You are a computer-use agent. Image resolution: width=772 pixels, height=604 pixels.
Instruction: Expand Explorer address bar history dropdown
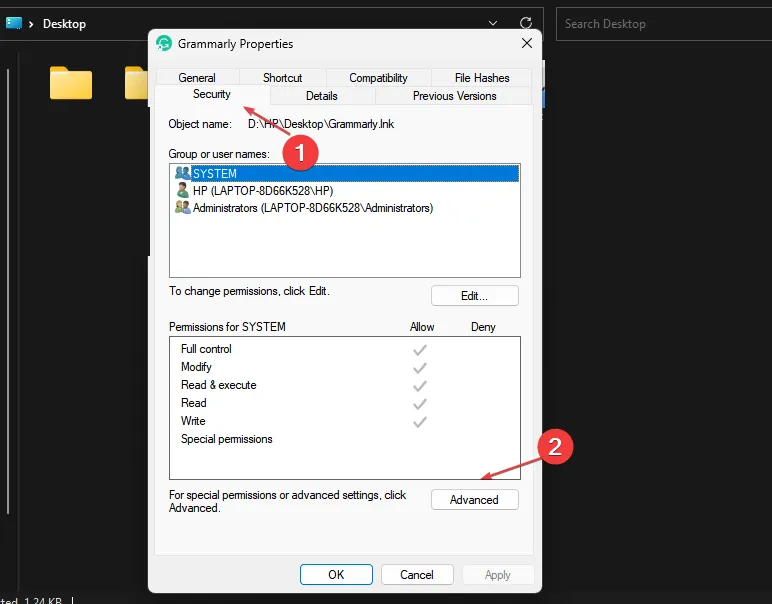pyautogui.click(x=492, y=23)
